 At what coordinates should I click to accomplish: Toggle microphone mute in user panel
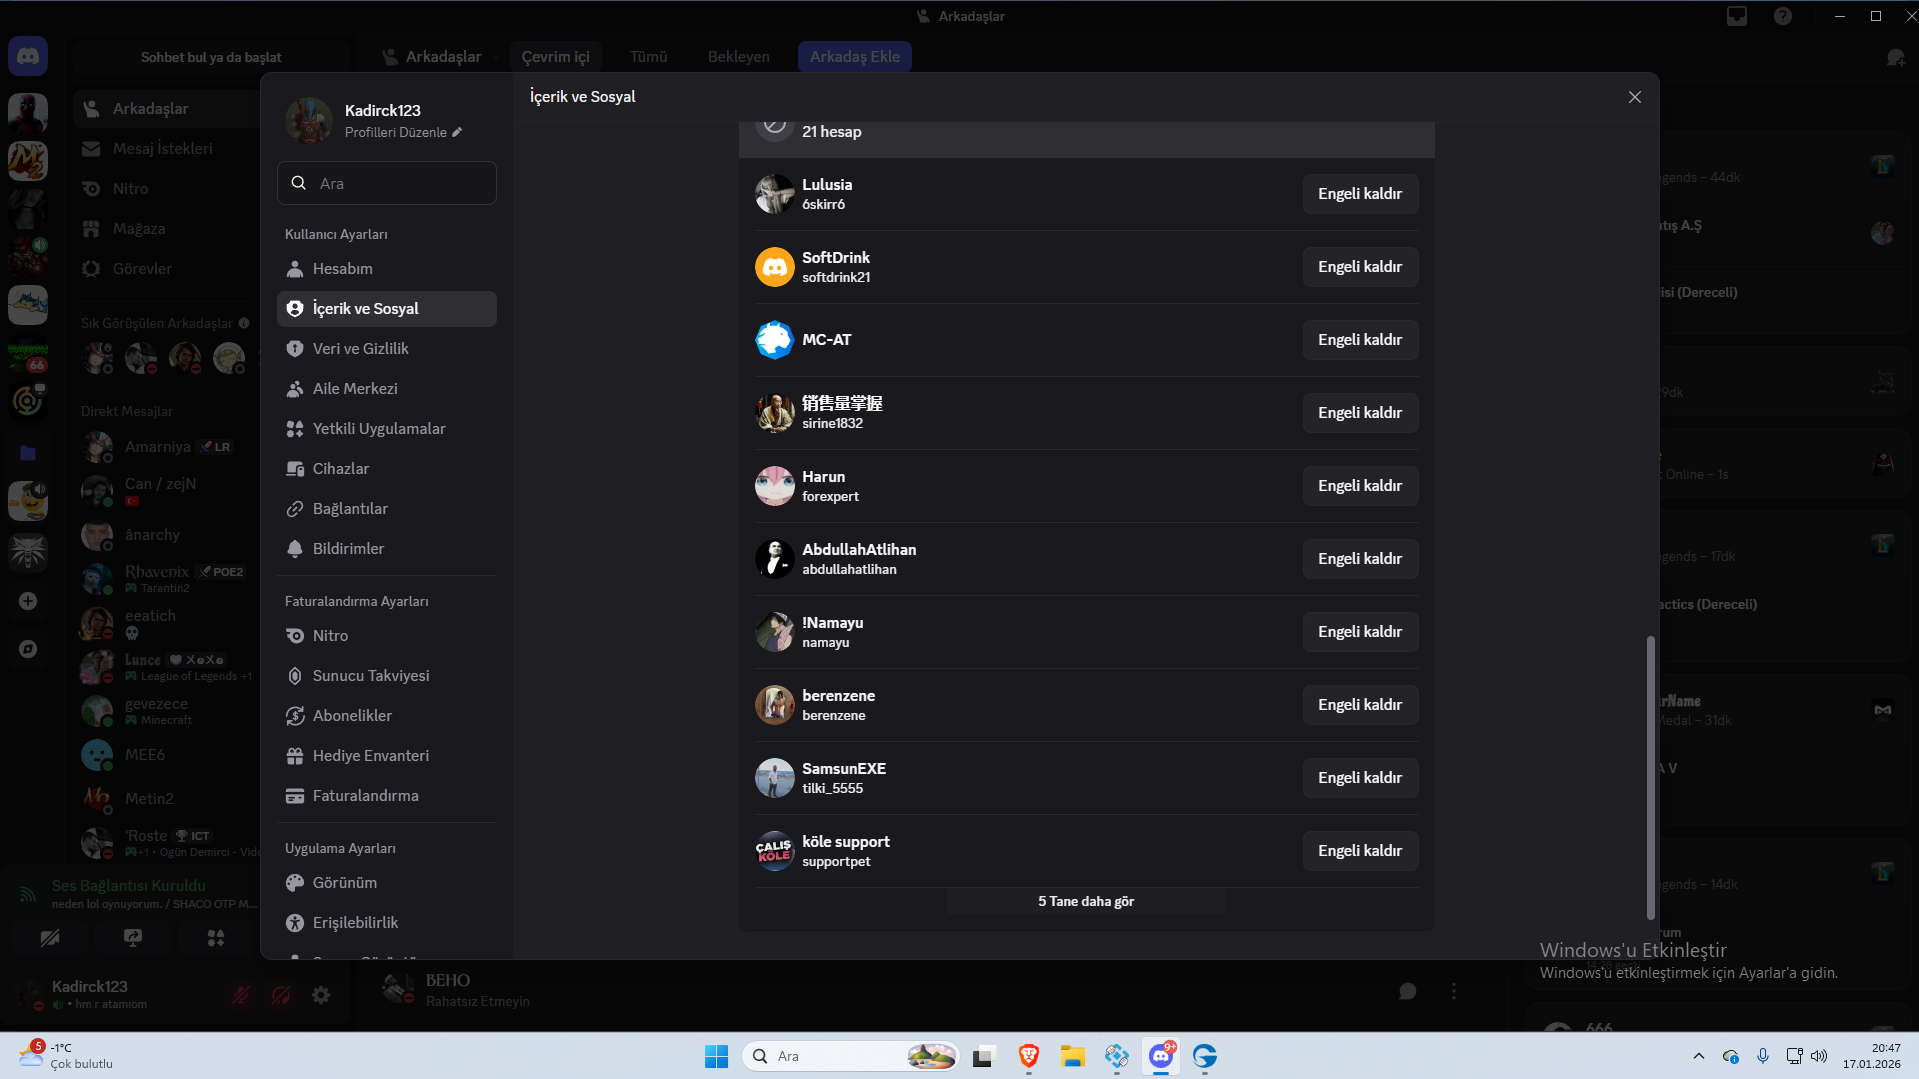pyautogui.click(x=241, y=995)
